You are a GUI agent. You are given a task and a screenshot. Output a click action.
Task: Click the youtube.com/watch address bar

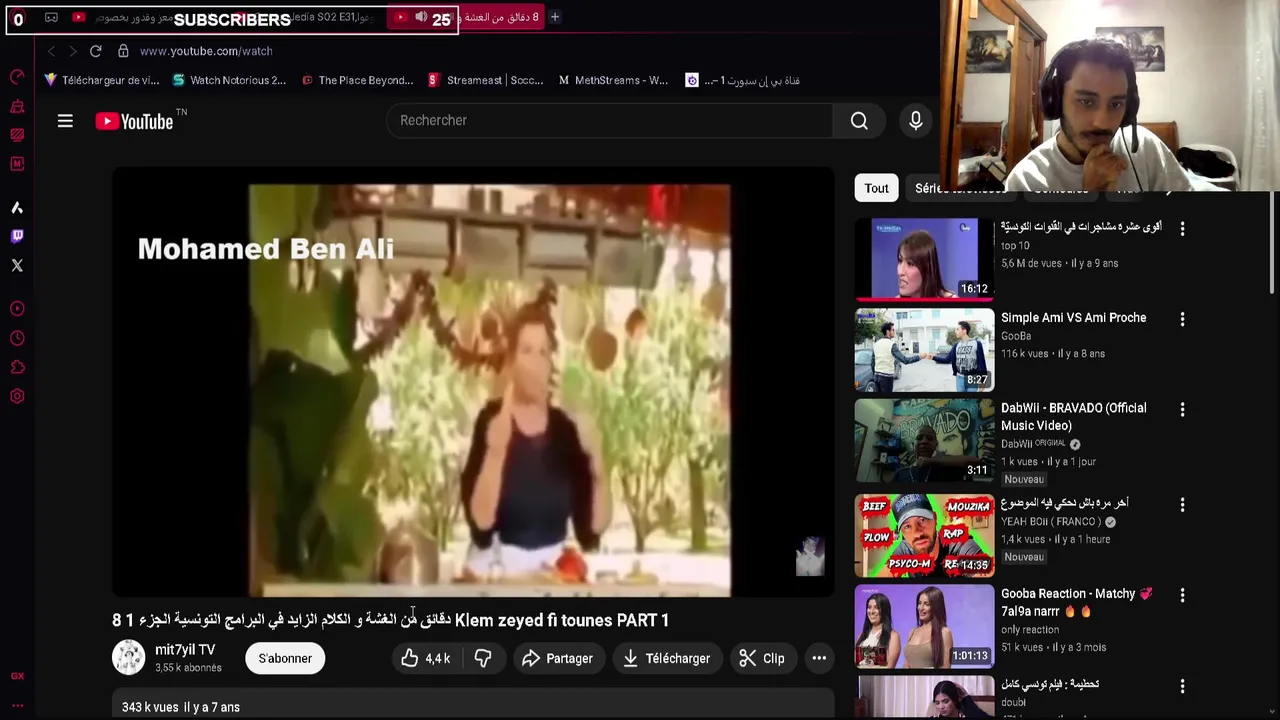206,51
